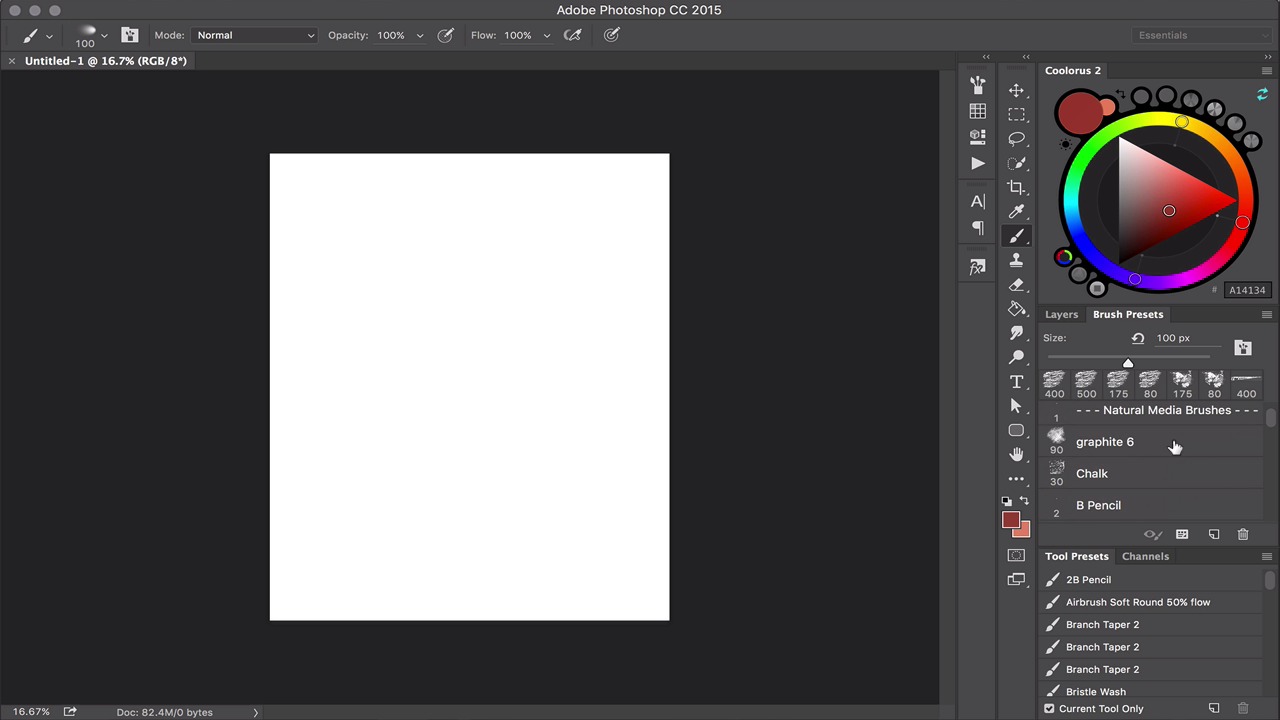Viewport: 1280px width, 720px height.
Task: Open the Actions play dock icon
Action: pyautogui.click(x=977, y=163)
